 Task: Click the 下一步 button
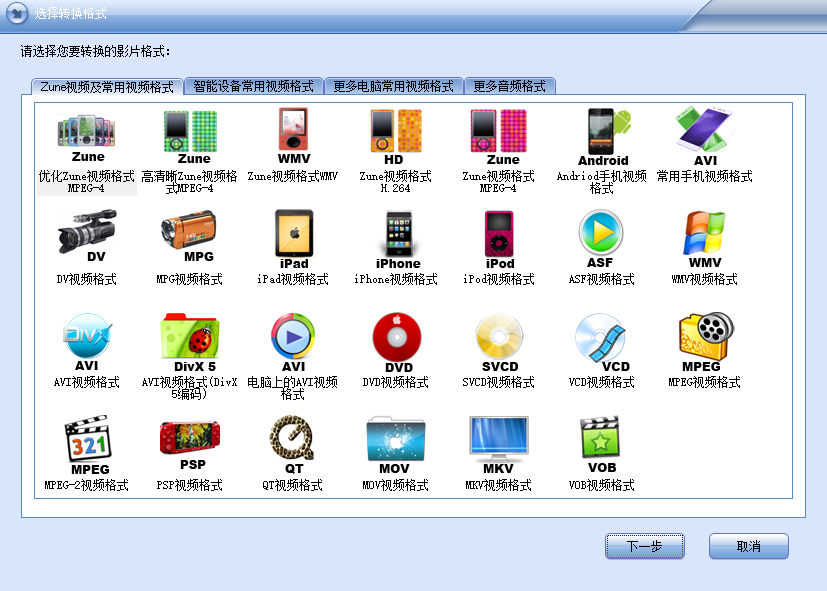pos(645,546)
